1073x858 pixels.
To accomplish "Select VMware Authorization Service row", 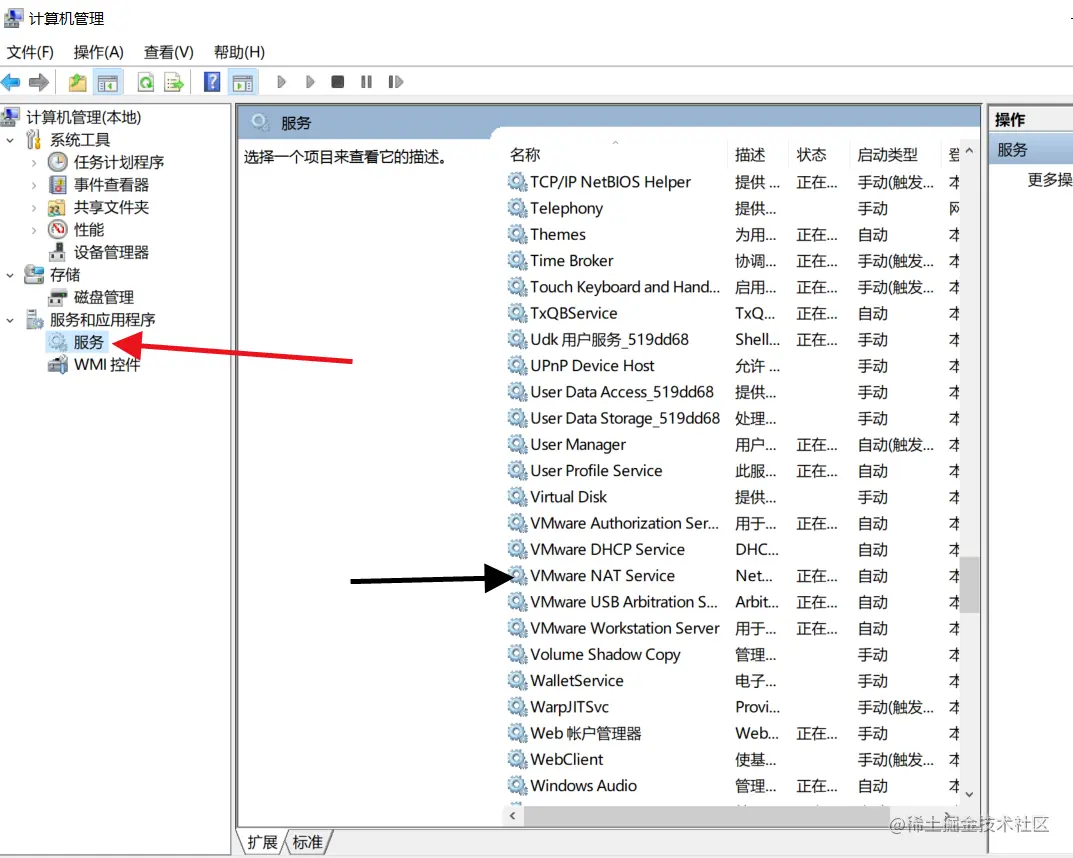I will [732, 523].
